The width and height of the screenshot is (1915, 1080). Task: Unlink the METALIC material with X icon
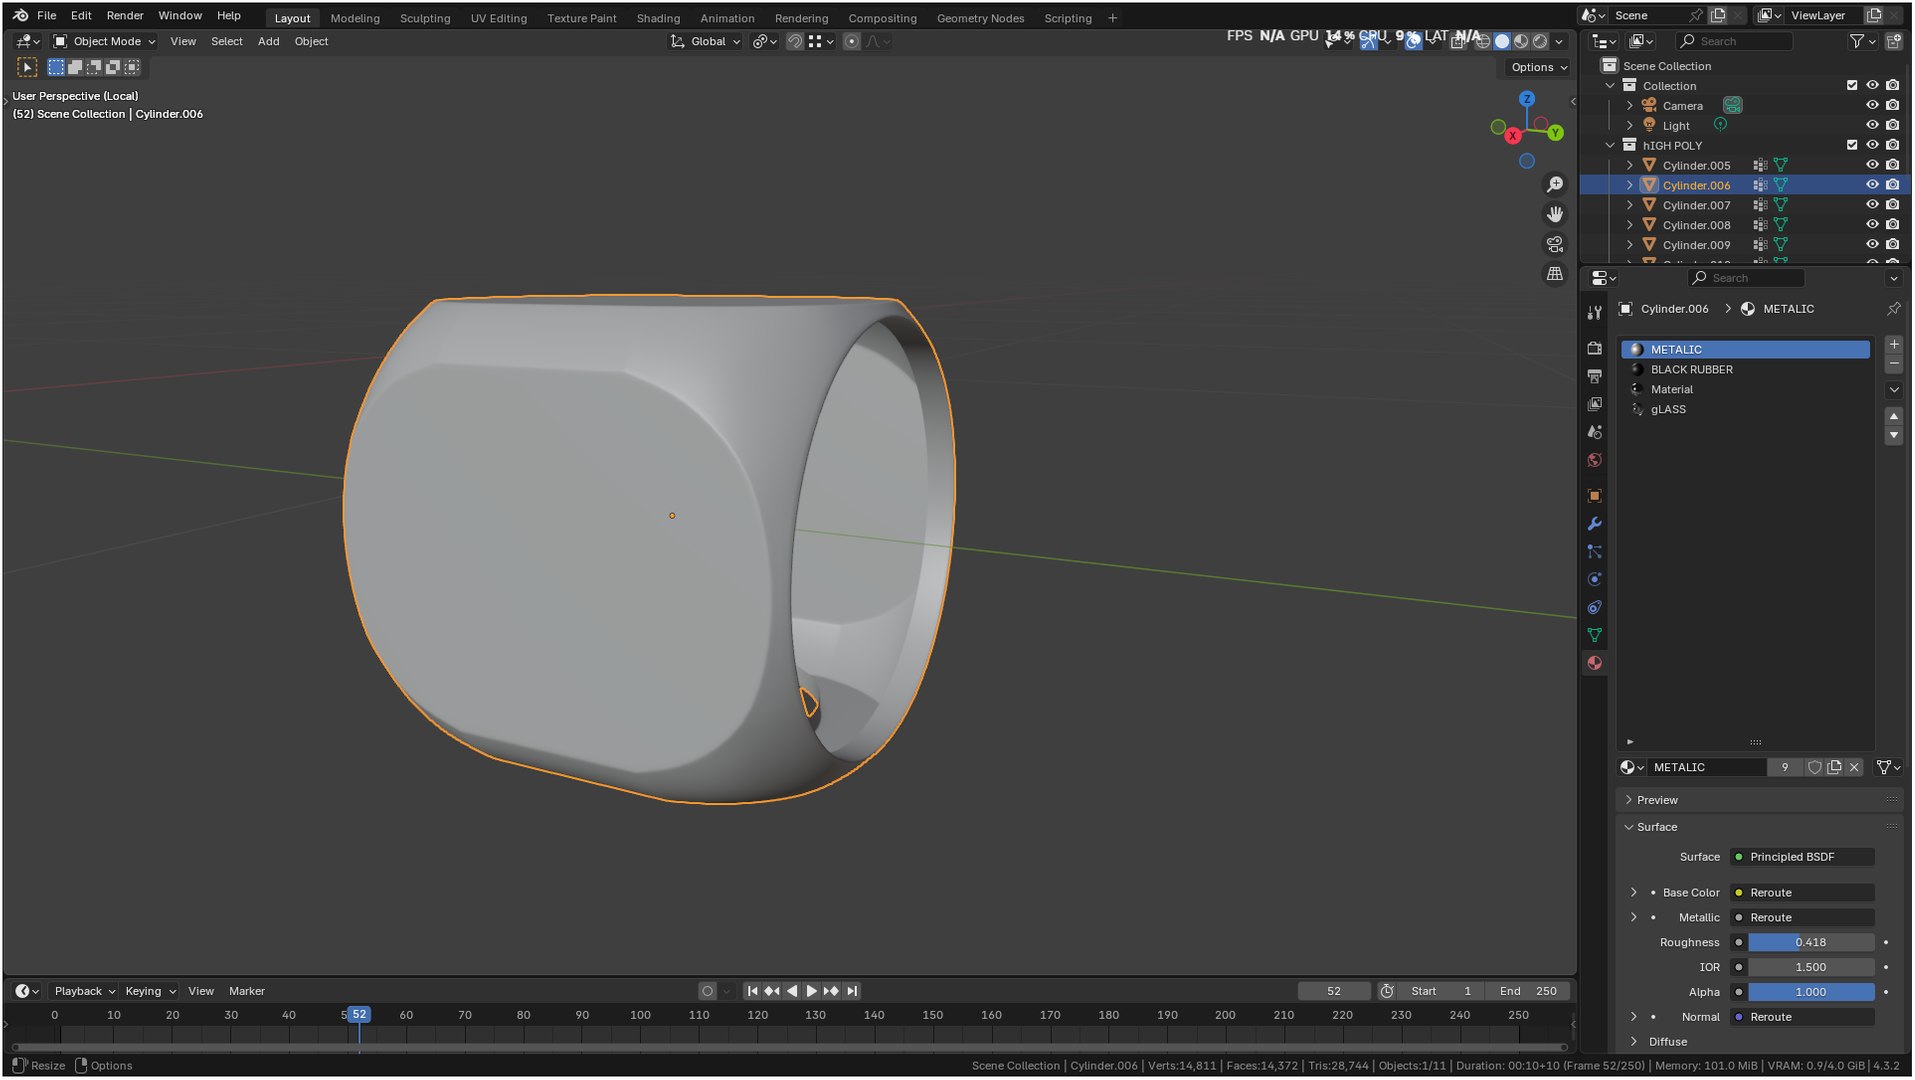click(x=1855, y=768)
